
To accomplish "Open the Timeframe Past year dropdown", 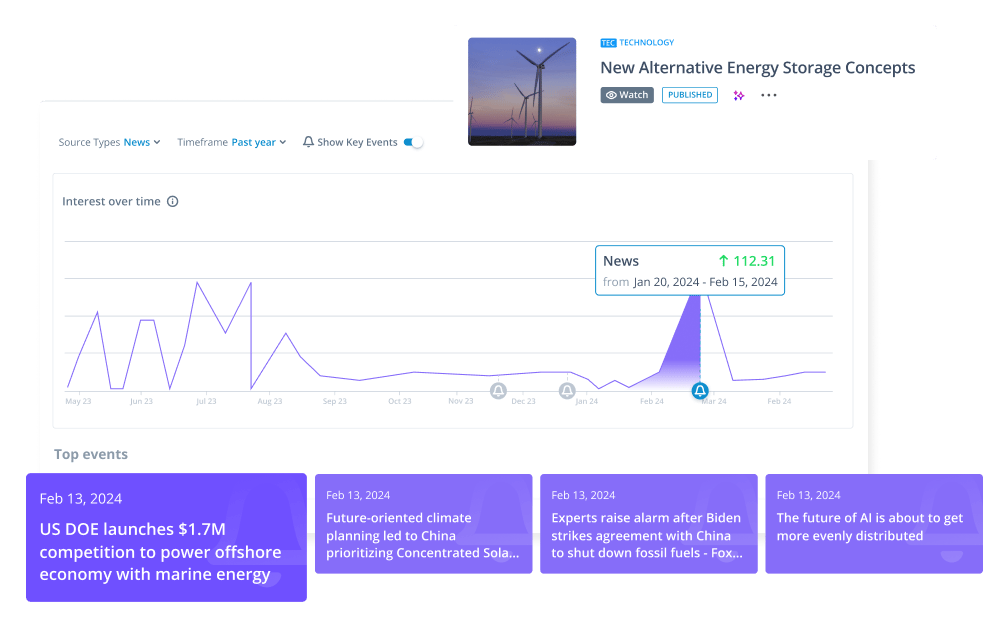I will (258, 142).
